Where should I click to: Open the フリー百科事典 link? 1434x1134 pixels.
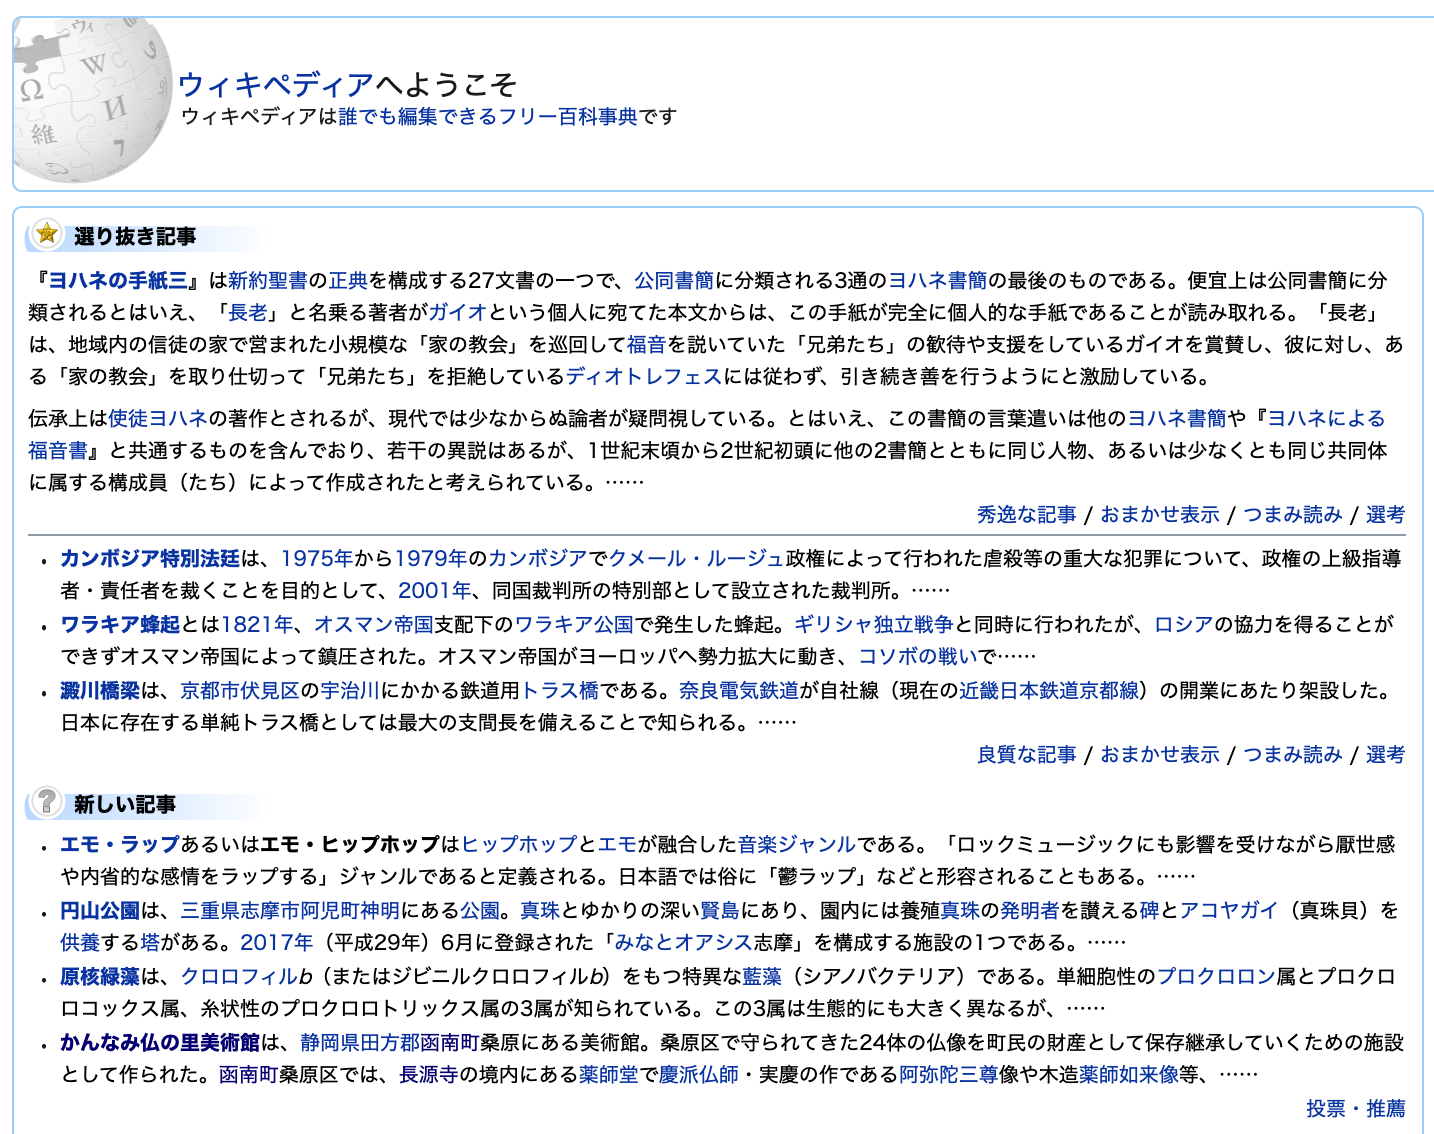568,117
